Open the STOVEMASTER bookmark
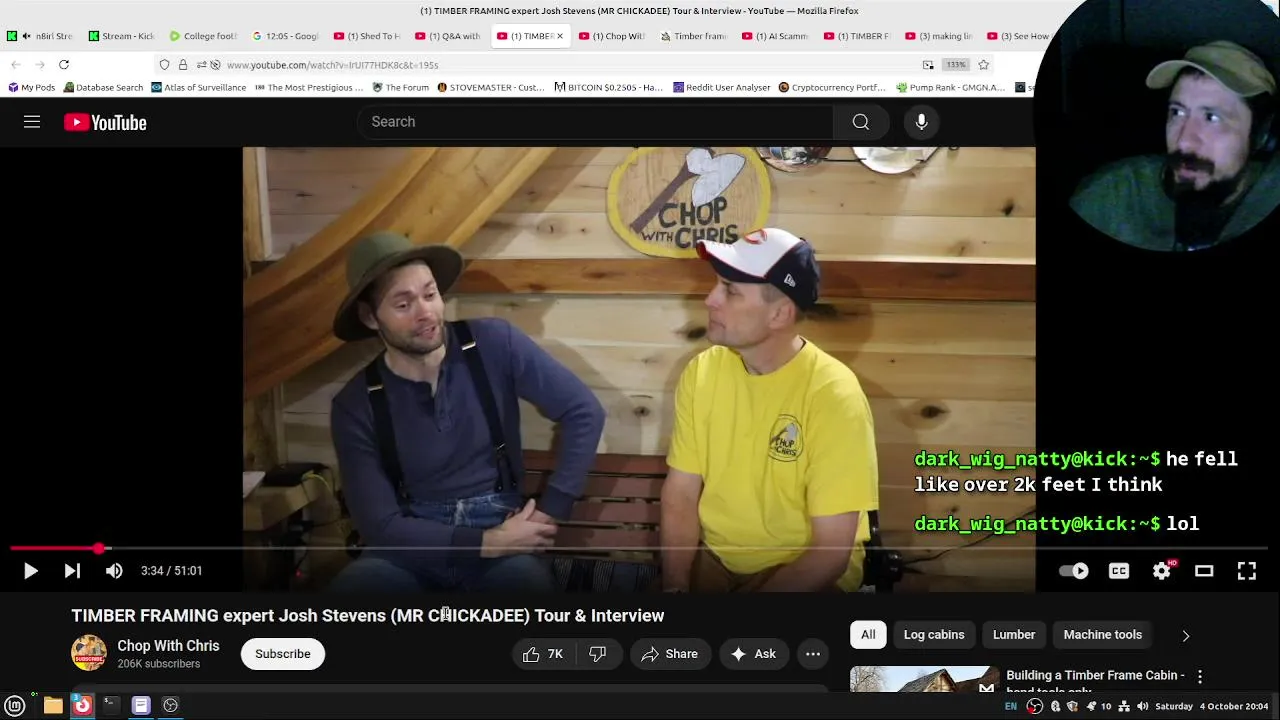1280x720 pixels. coord(491,87)
